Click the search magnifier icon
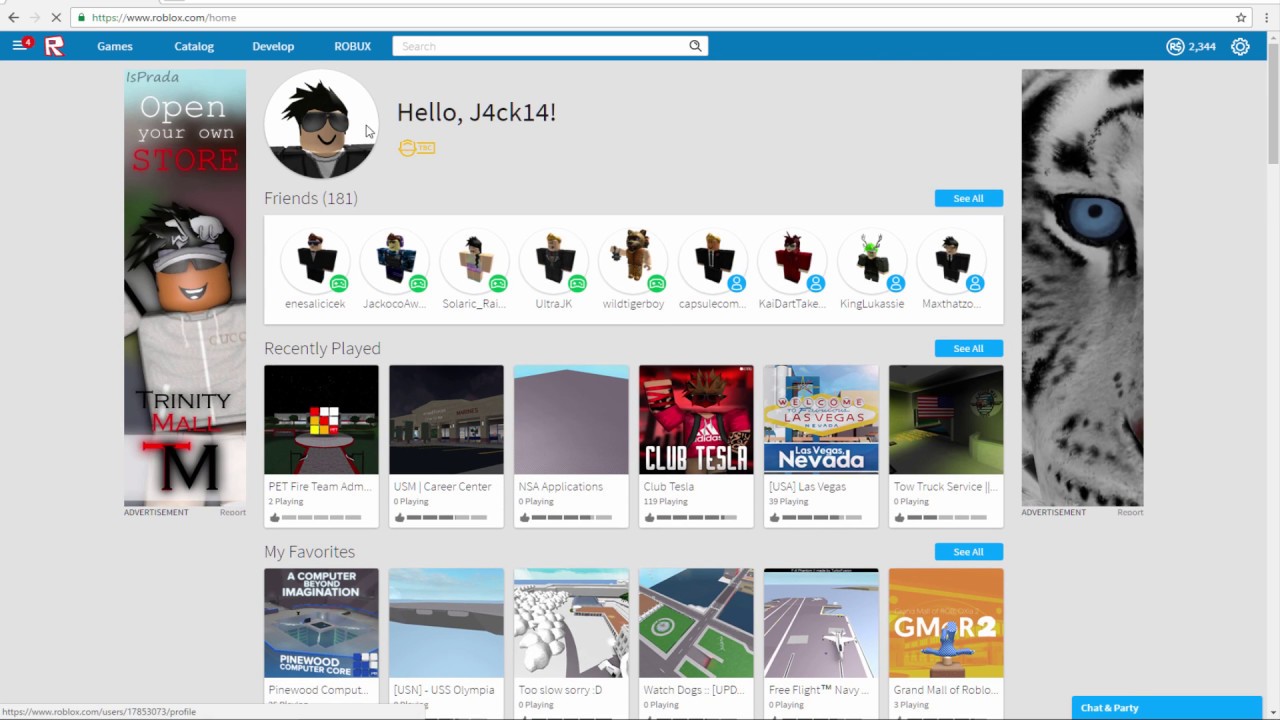This screenshot has height=720, width=1280. click(695, 46)
